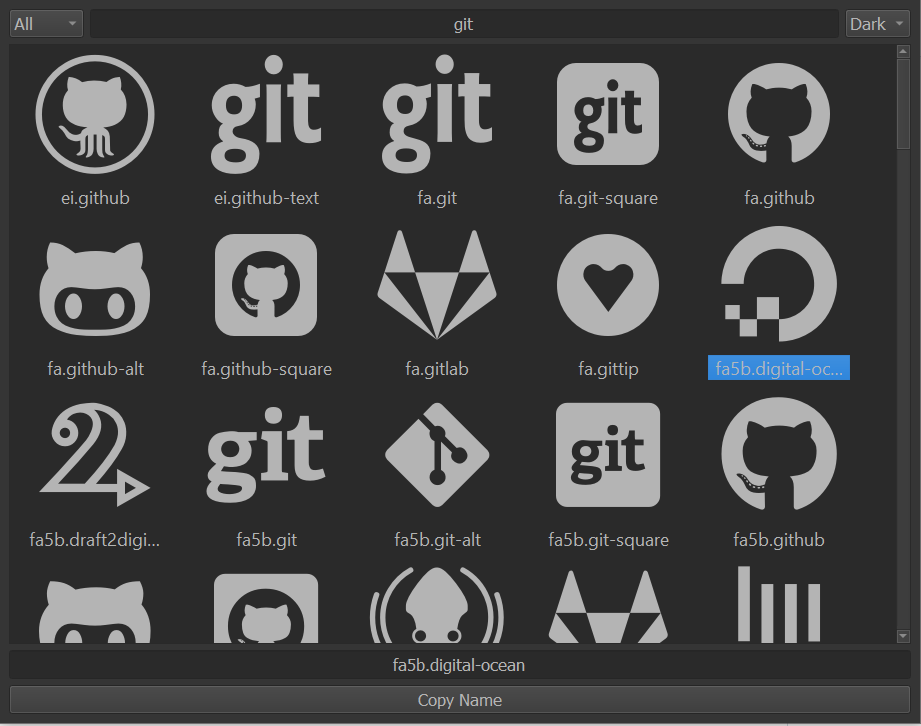Select the fa5b.git-alt diamond branch icon

[x=437, y=455]
